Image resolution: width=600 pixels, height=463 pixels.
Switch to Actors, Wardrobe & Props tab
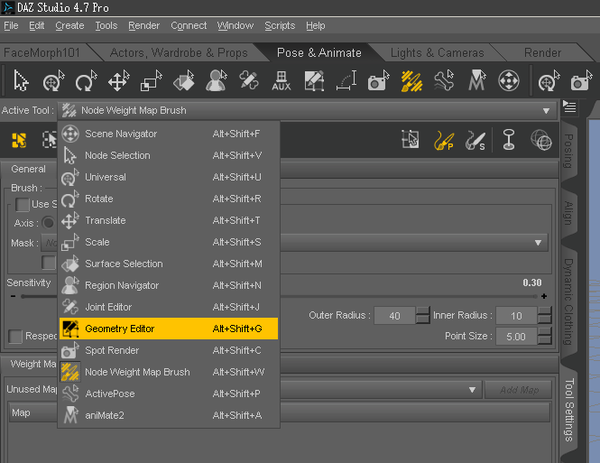tap(179, 52)
